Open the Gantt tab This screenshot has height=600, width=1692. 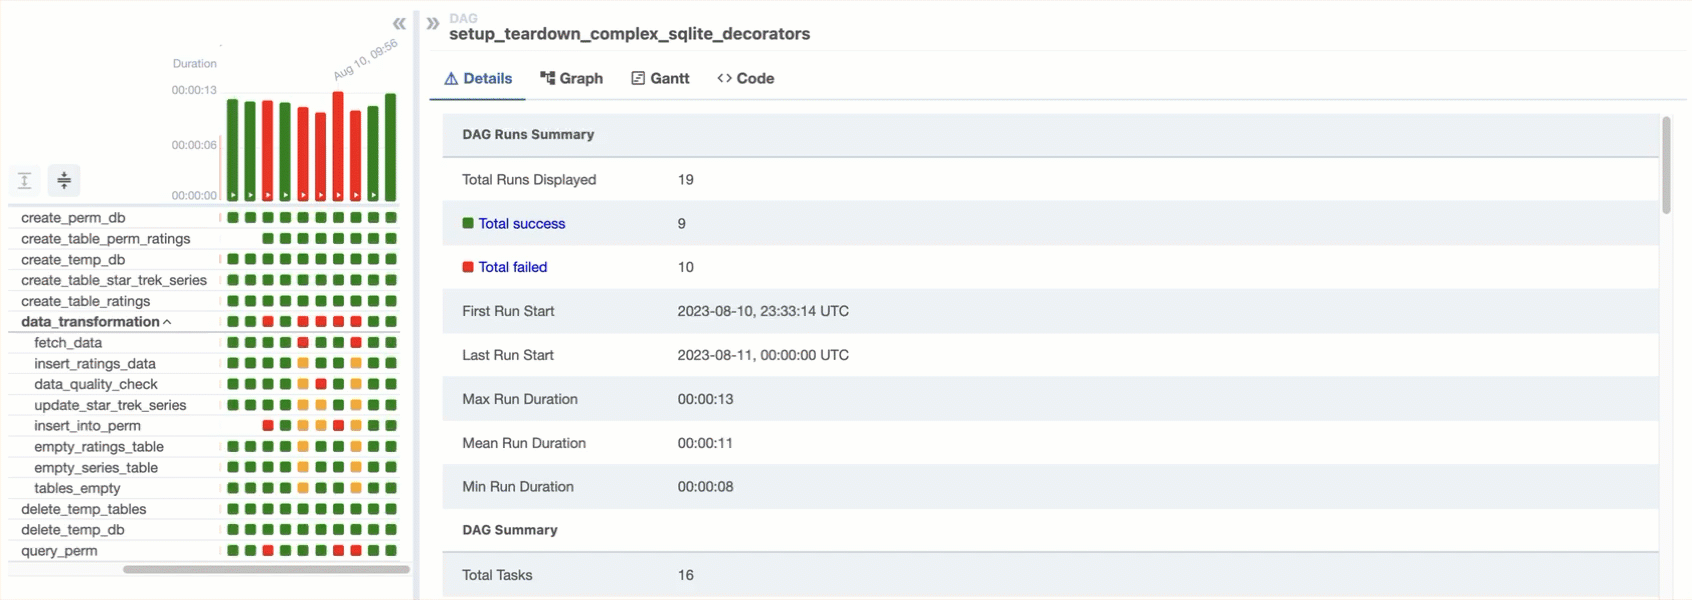660,78
